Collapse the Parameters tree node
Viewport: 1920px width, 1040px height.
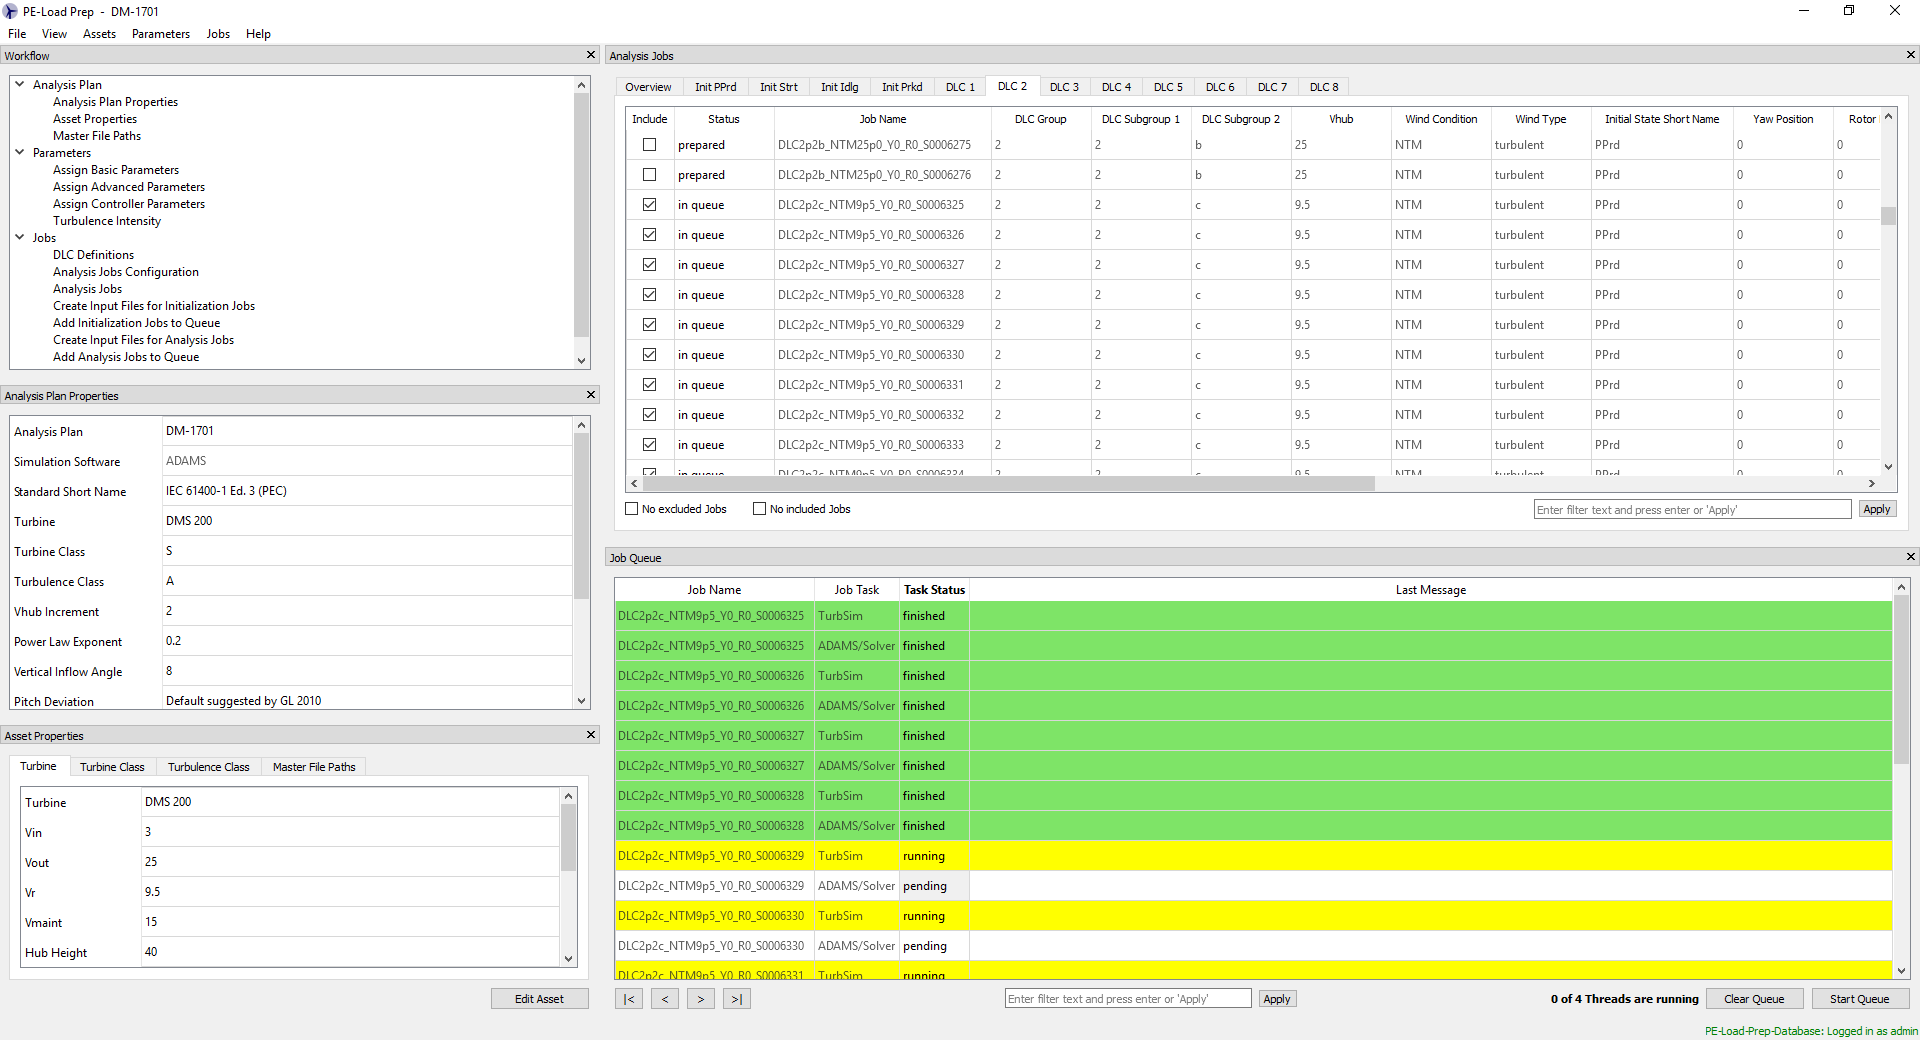pyautogui.click(x=20, y=153)
